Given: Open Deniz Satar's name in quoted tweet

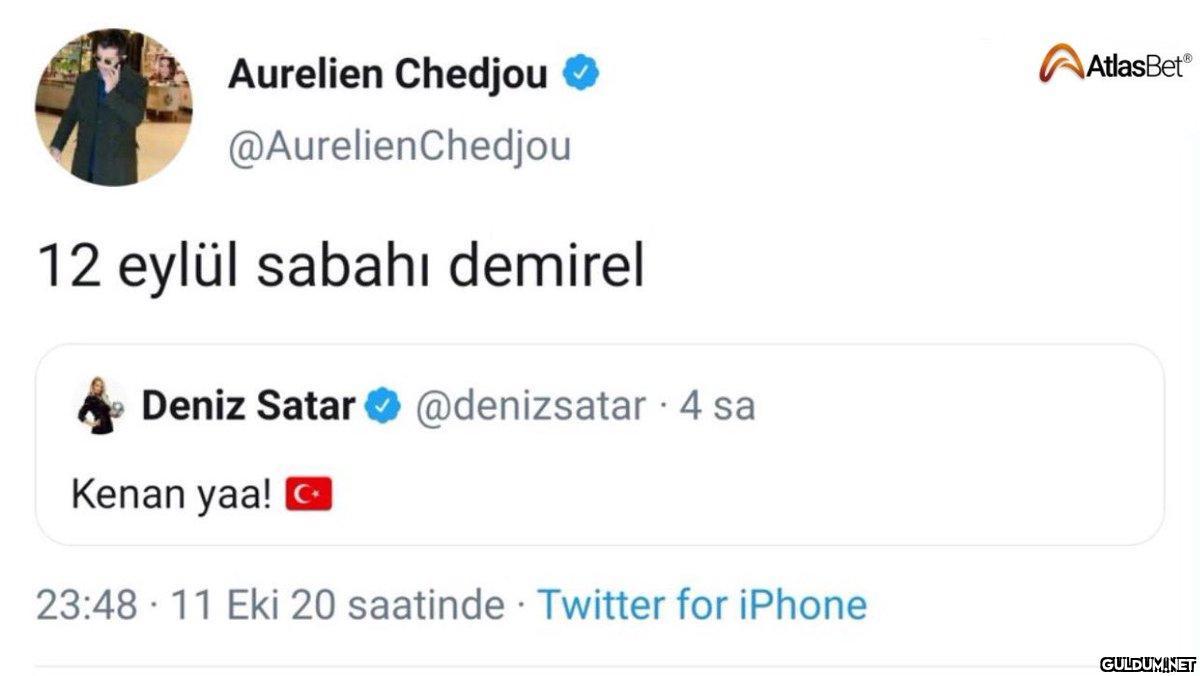Looking at the screenshot, I should click(x=248, y=406).
